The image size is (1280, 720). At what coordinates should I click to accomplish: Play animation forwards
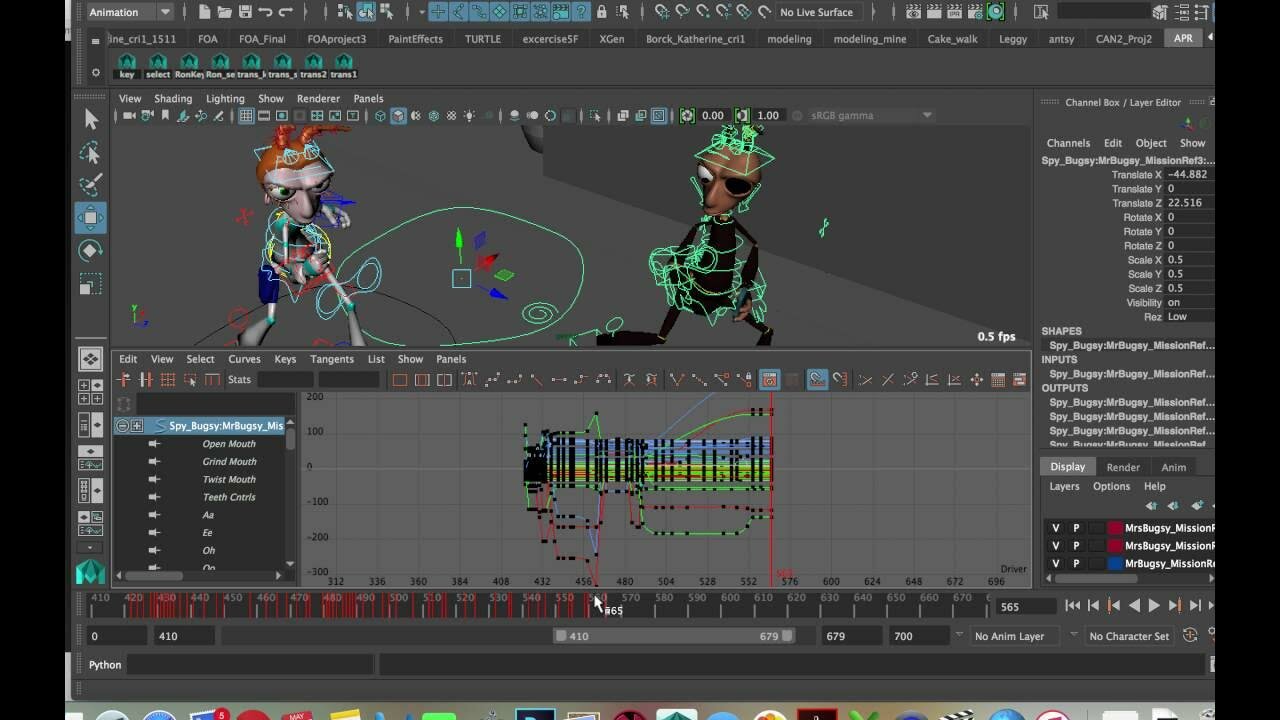pyautogui.click(x=1154, y=605)
